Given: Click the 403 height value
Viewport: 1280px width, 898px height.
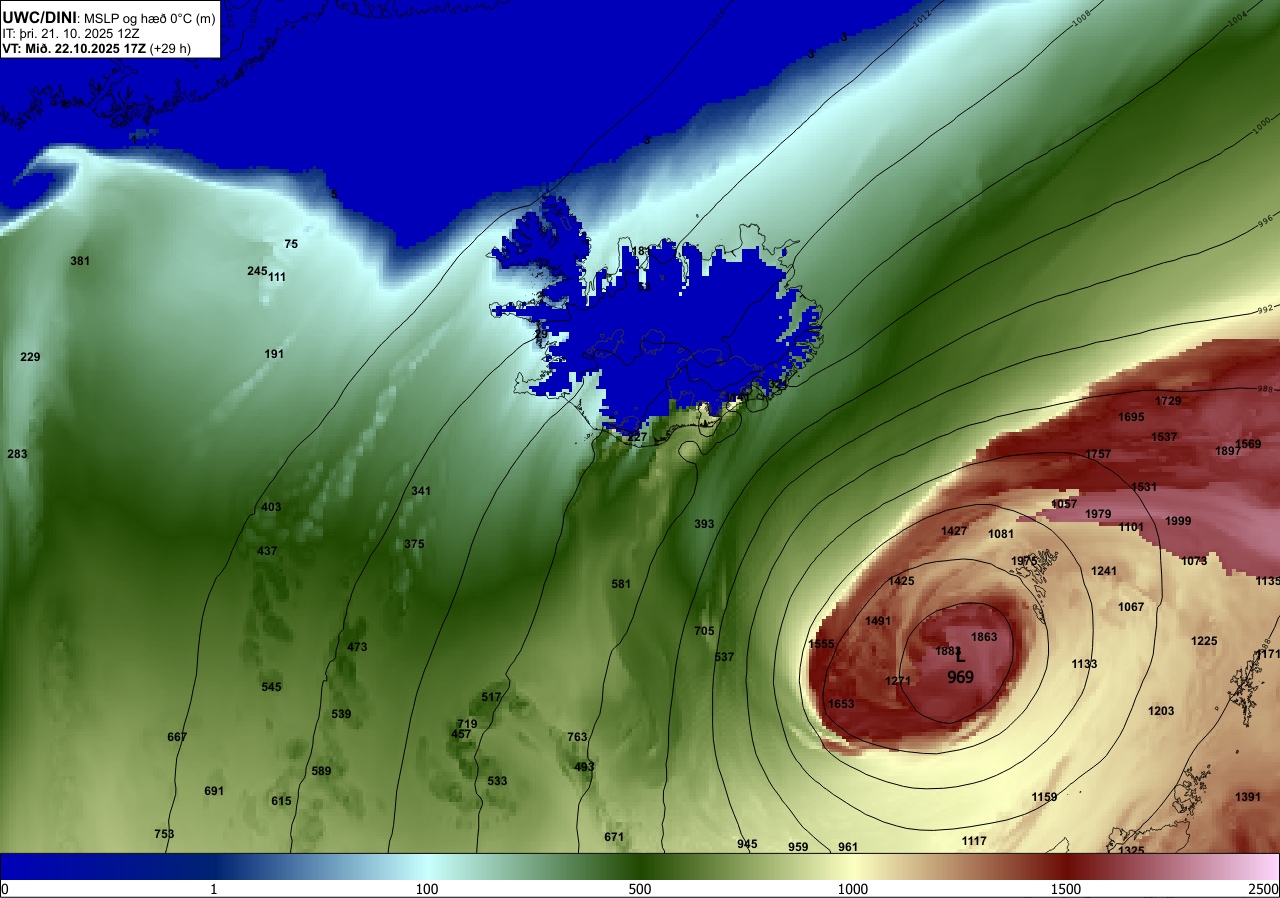Looking at the screenshot, I should point(271,507).
